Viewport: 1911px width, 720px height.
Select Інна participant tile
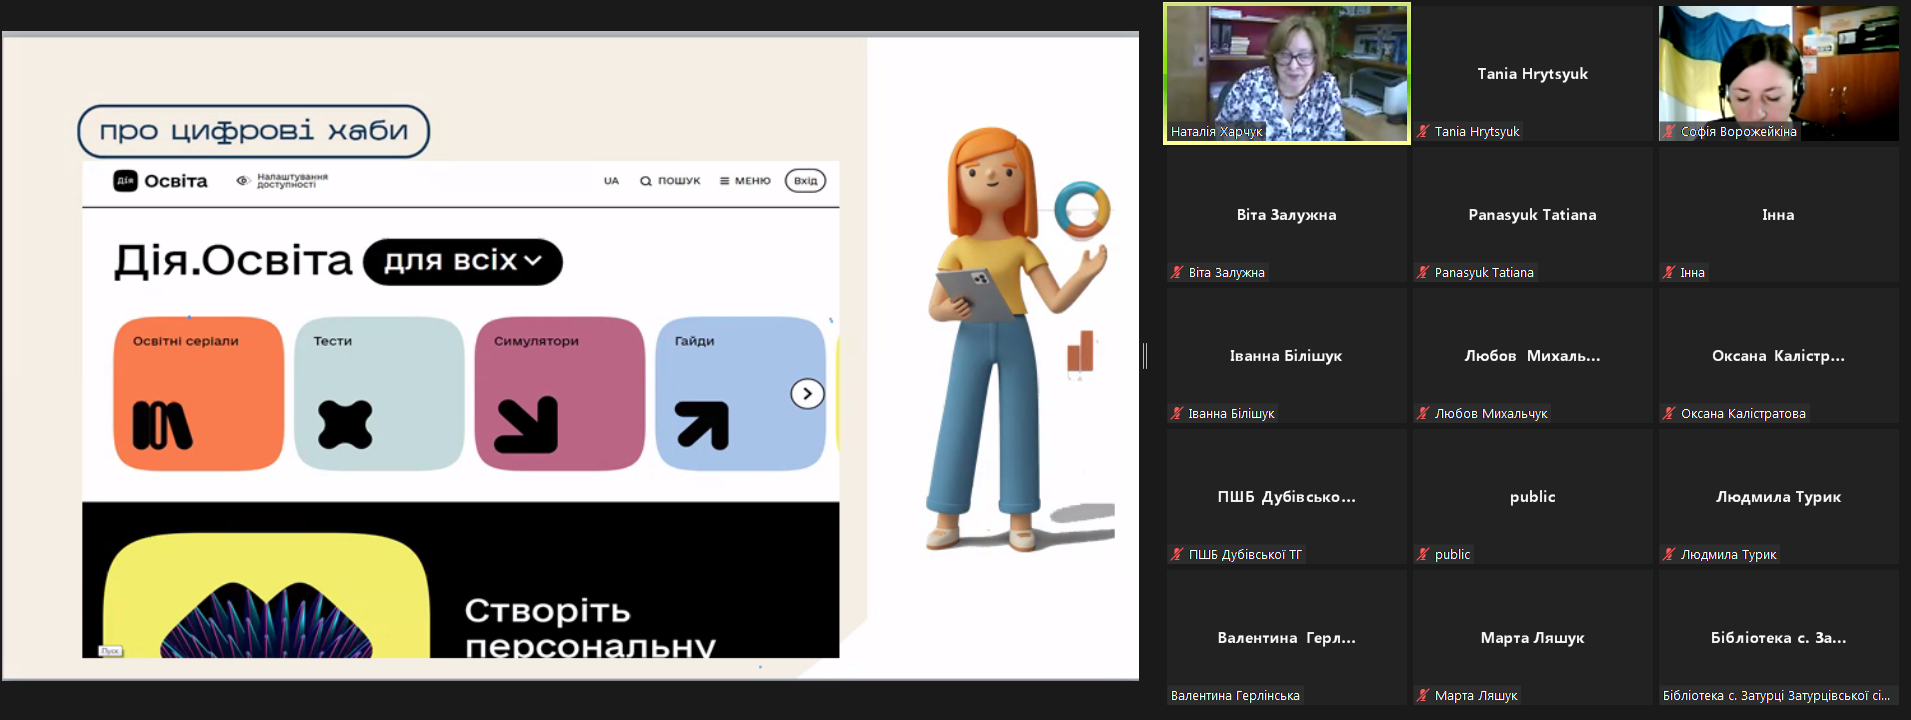coord(1778,215)
